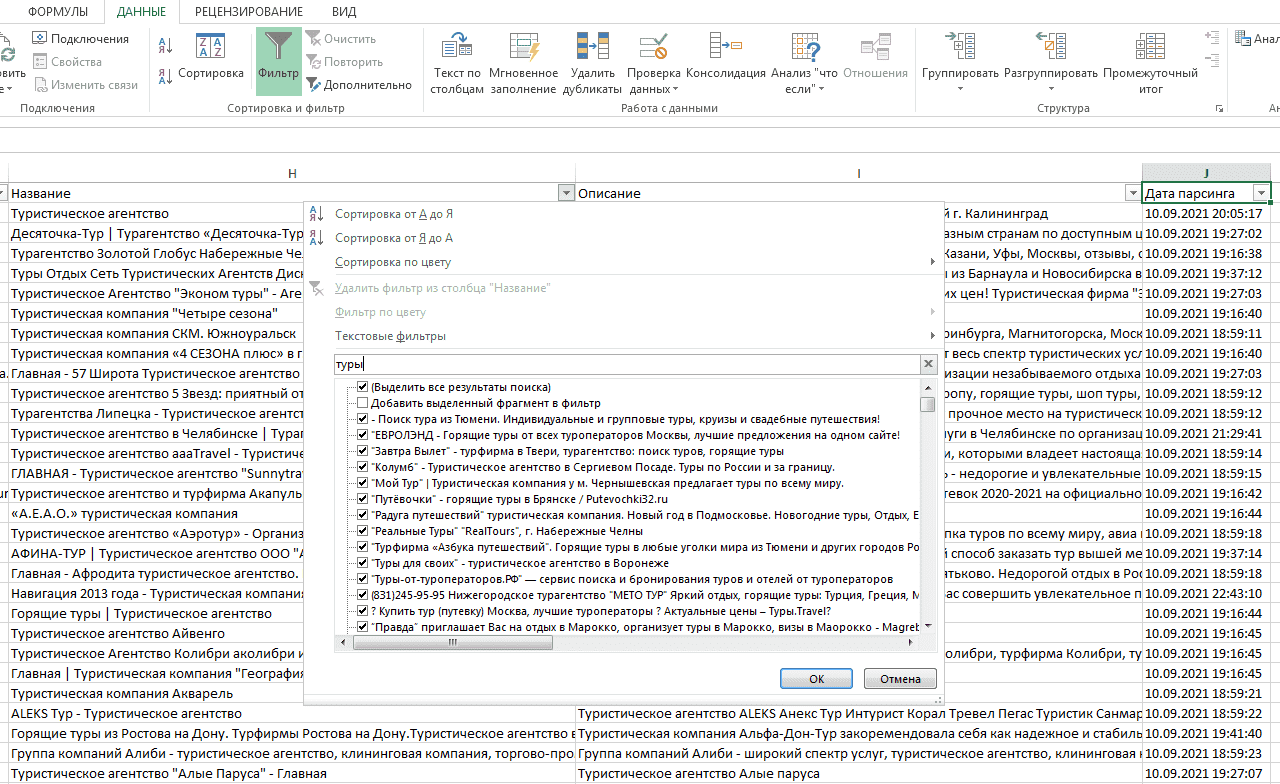The image size is (1280, 784).
Task: Open Разгруппировать dropdown arrow
Action: pos(1051,89)
